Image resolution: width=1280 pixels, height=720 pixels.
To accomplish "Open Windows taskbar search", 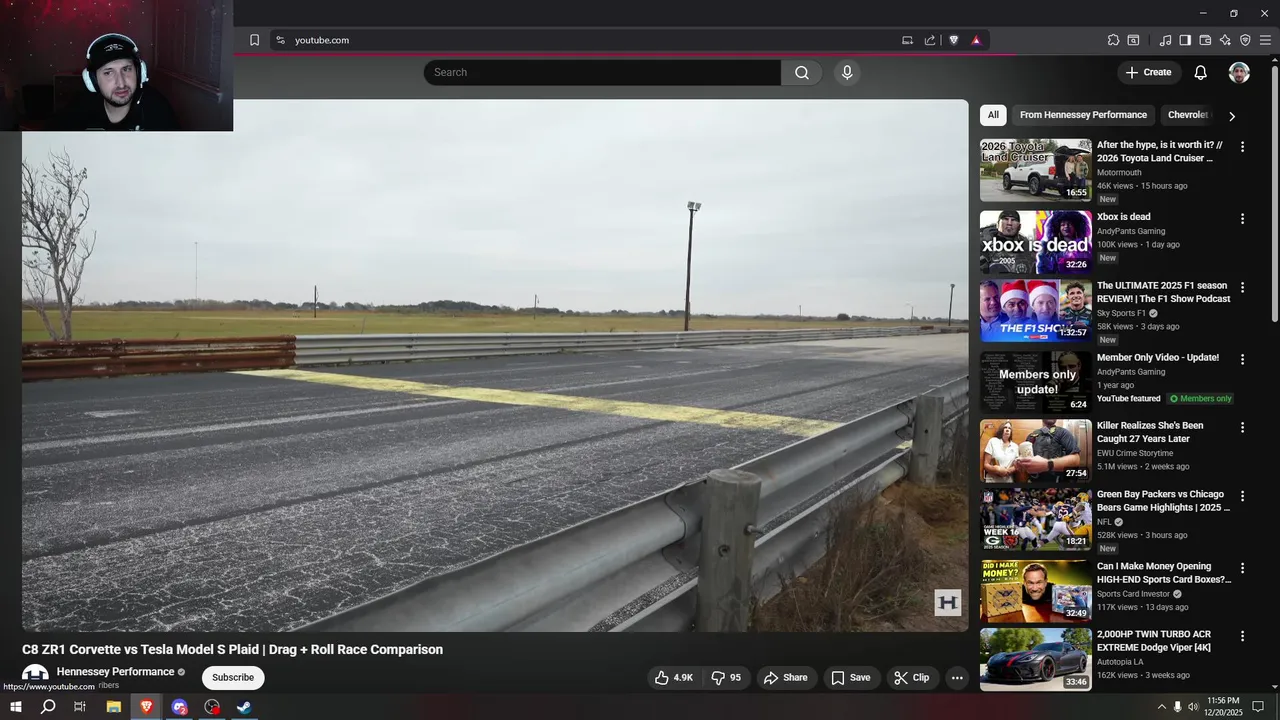I will click(x=48, y=707).
